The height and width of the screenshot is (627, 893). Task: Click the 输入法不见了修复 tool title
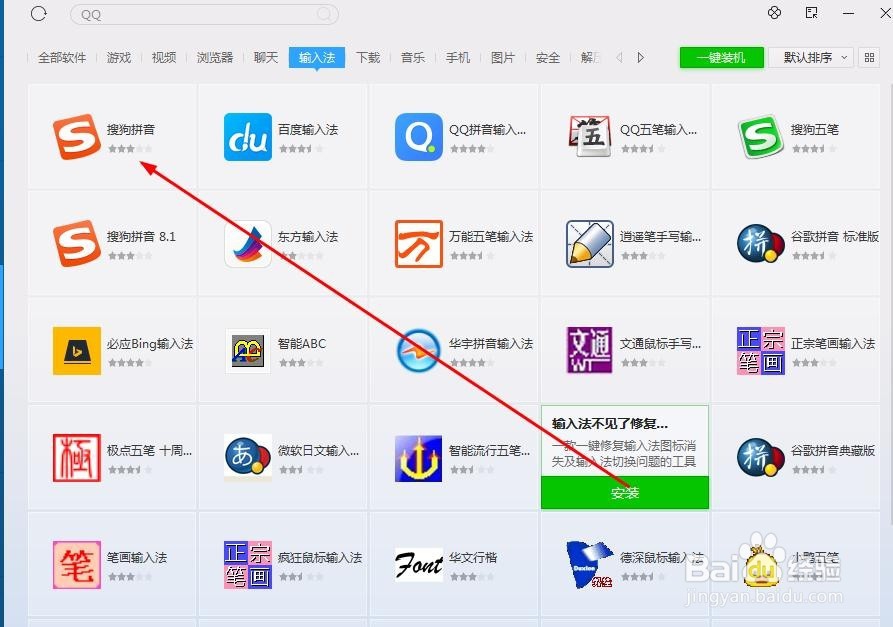[610, 424]
